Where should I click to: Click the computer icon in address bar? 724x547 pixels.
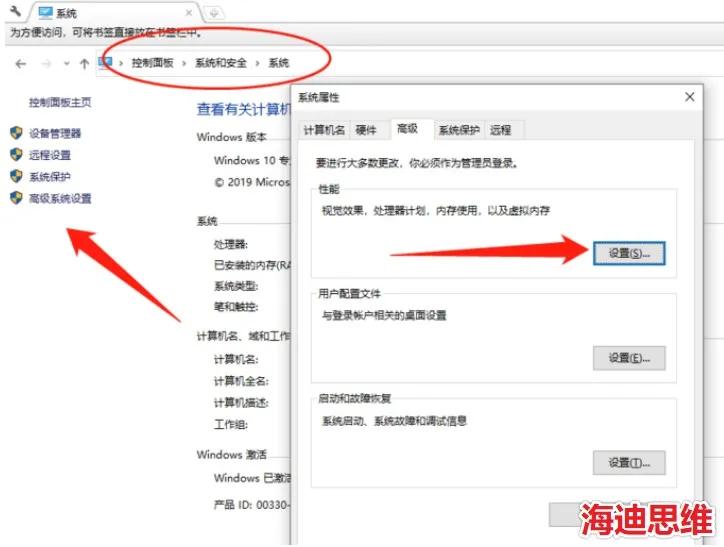pos(105,62)
